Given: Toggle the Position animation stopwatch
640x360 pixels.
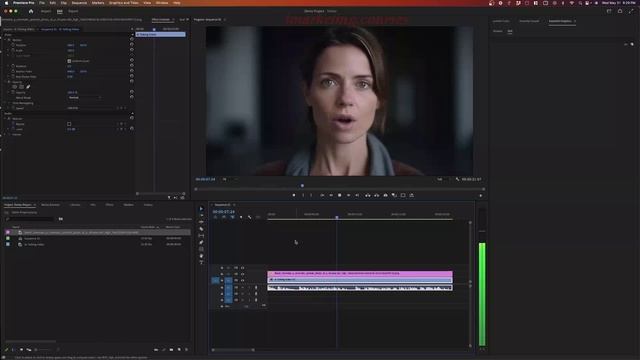Looking at the screenshot, I should [13, 45].
